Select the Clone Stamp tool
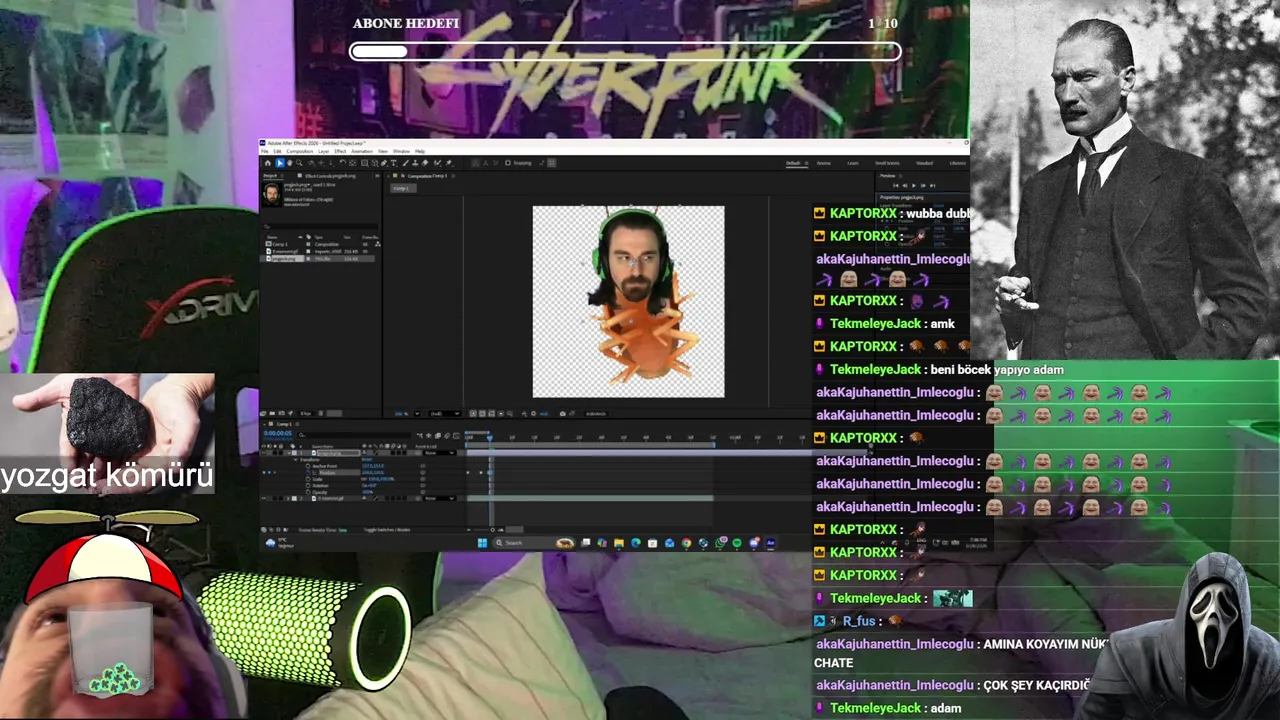Viewport: 1280px width, 720px height. (415, 163)
